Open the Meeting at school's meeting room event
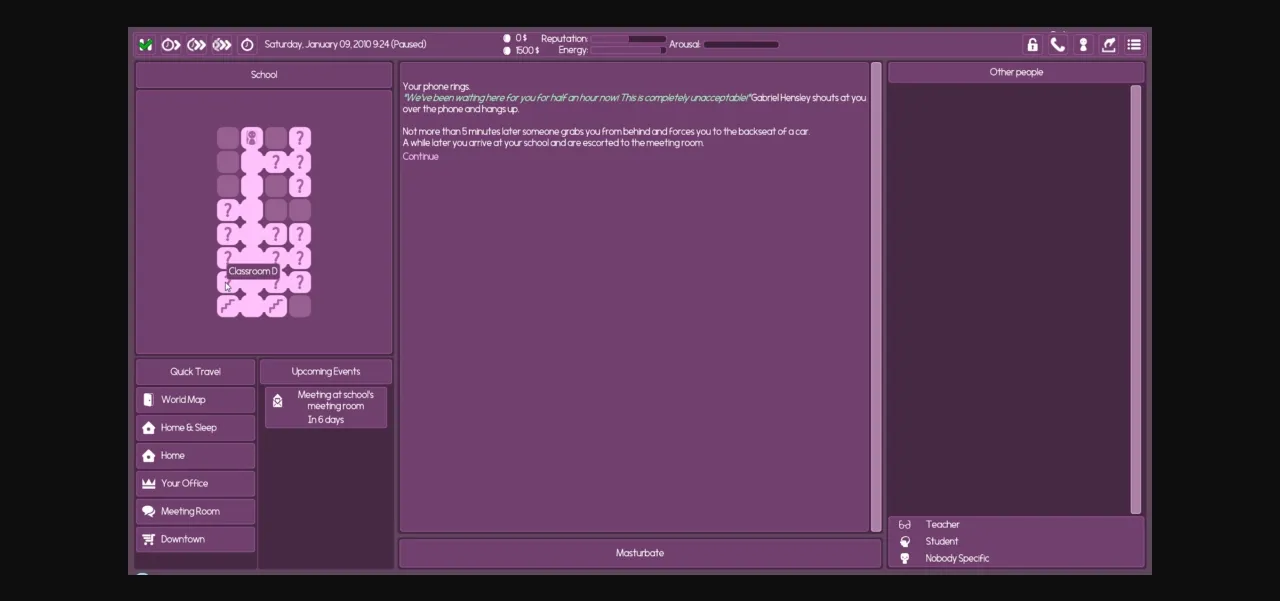The image size is (1280, 601). click(x=325, y=405)
